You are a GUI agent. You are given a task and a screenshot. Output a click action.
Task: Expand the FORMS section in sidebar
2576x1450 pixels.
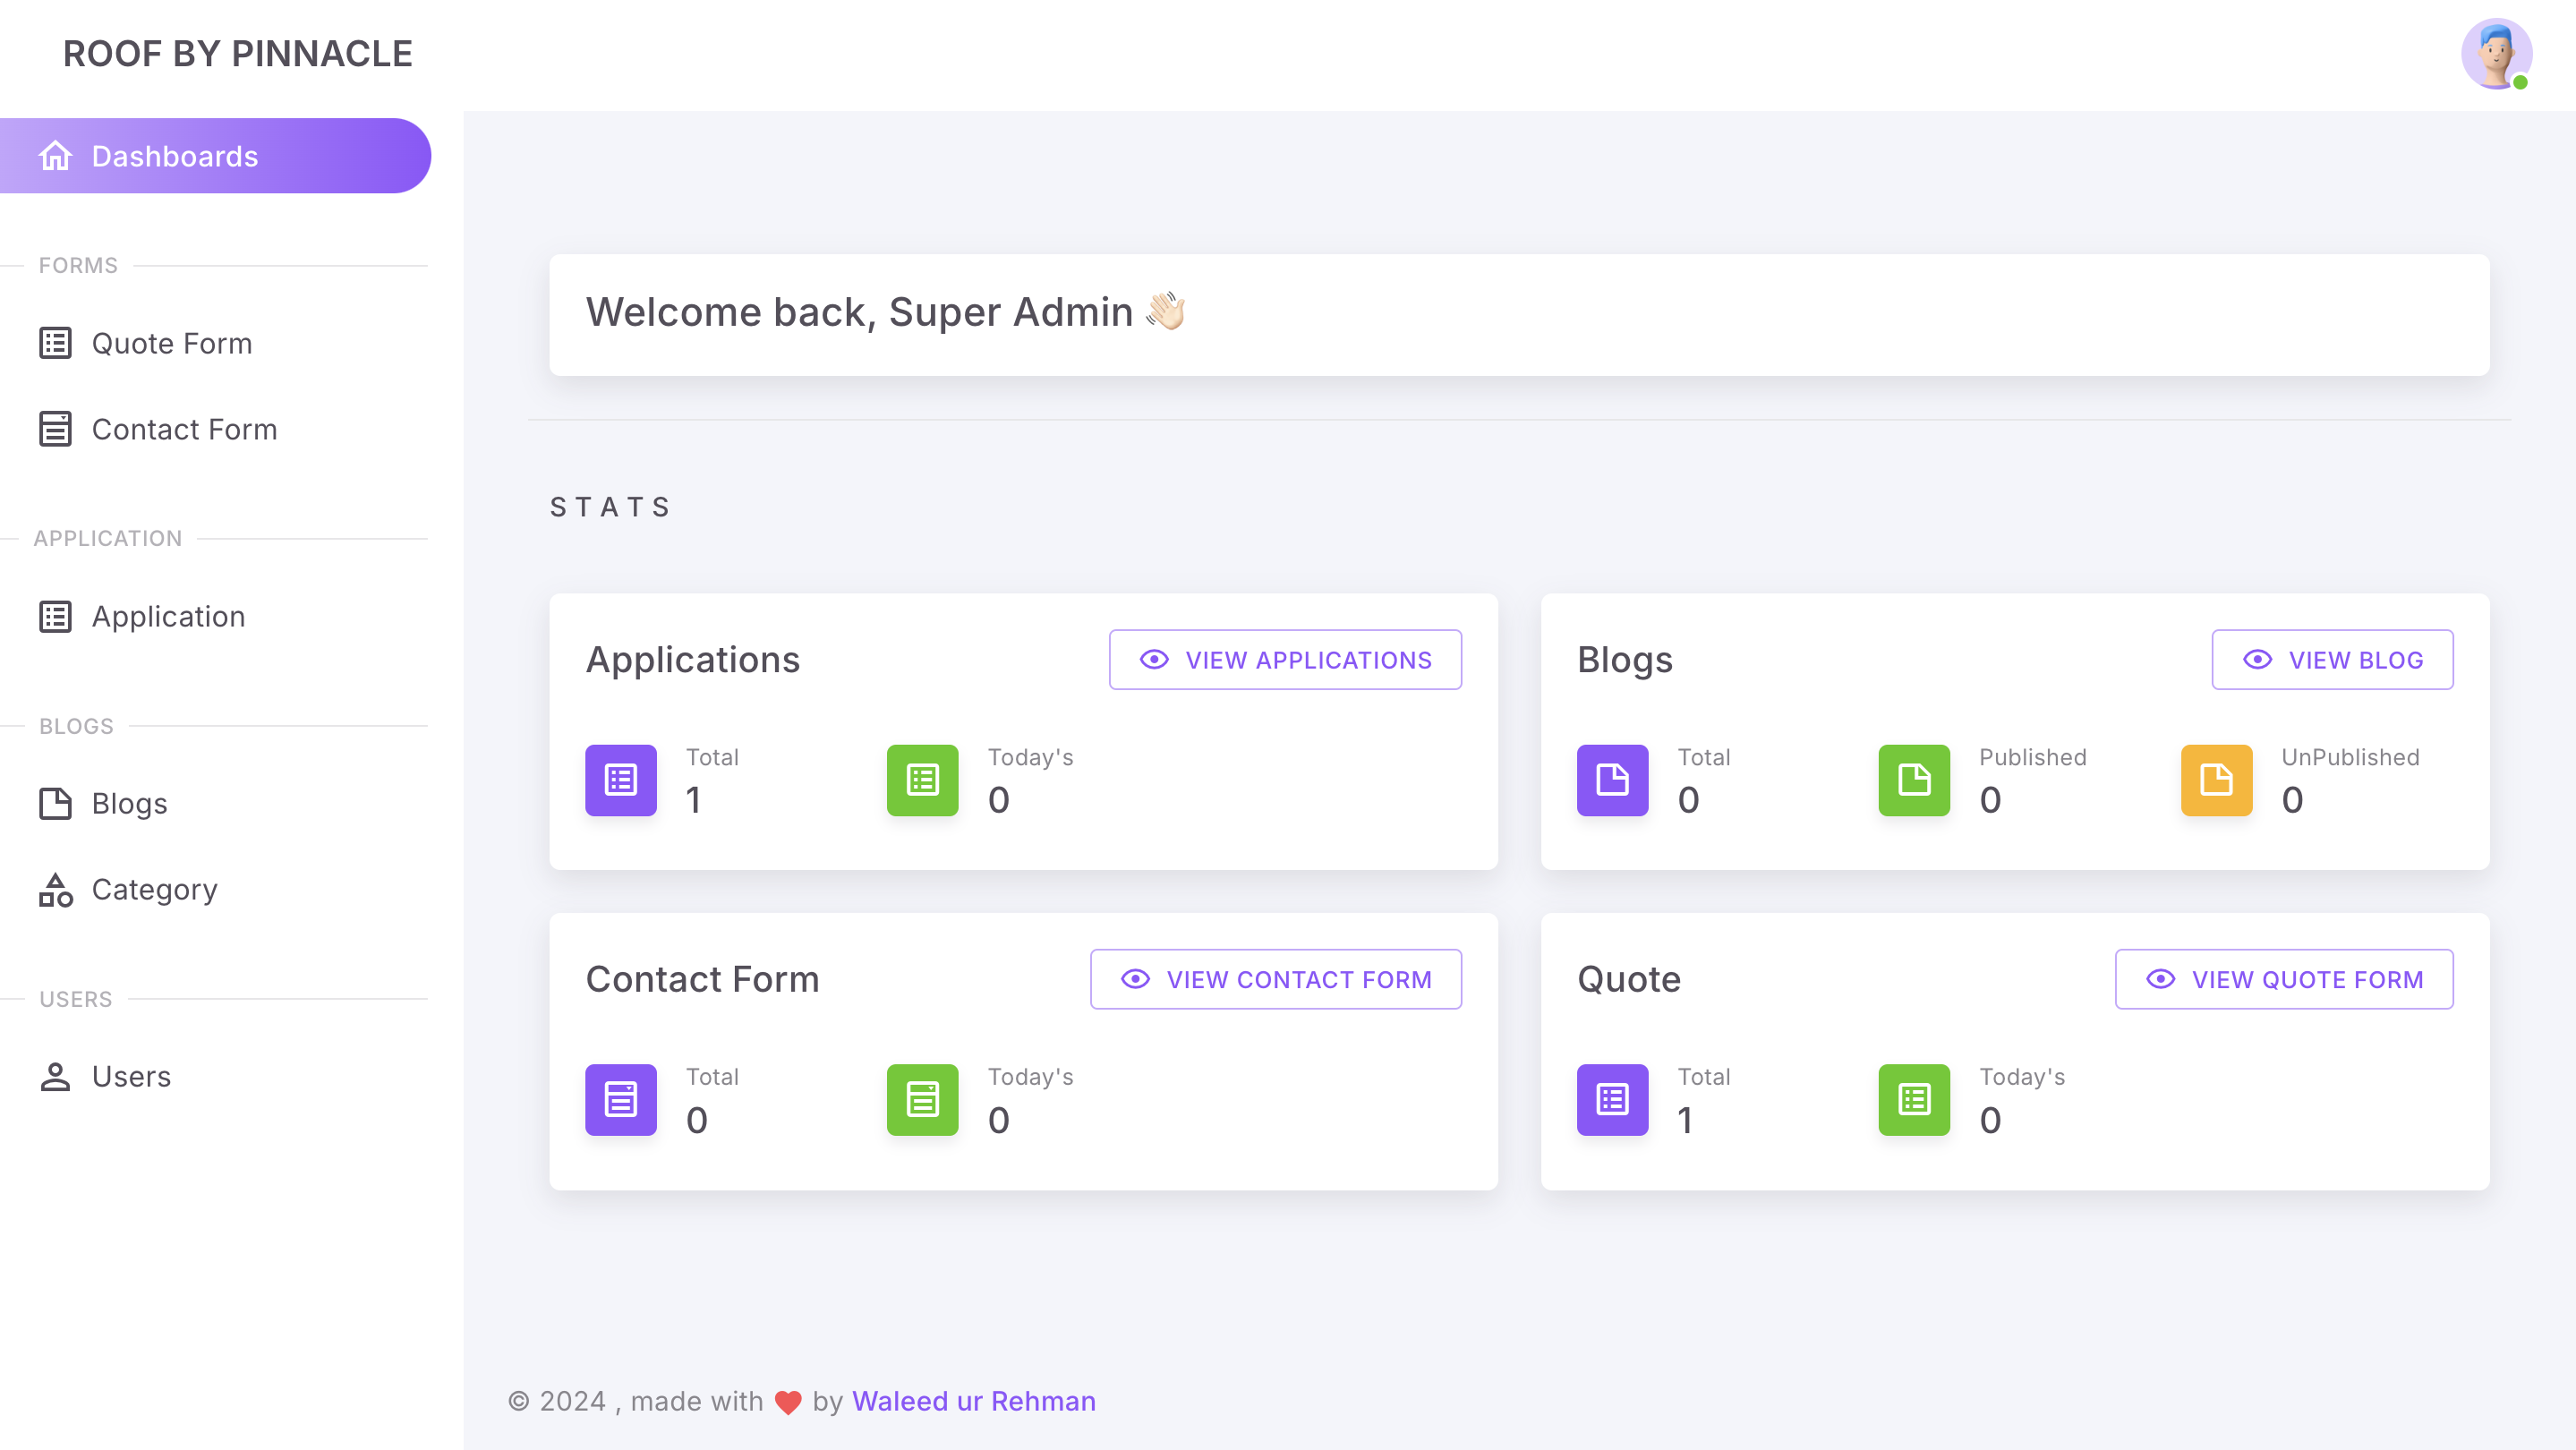pos(78,265)
